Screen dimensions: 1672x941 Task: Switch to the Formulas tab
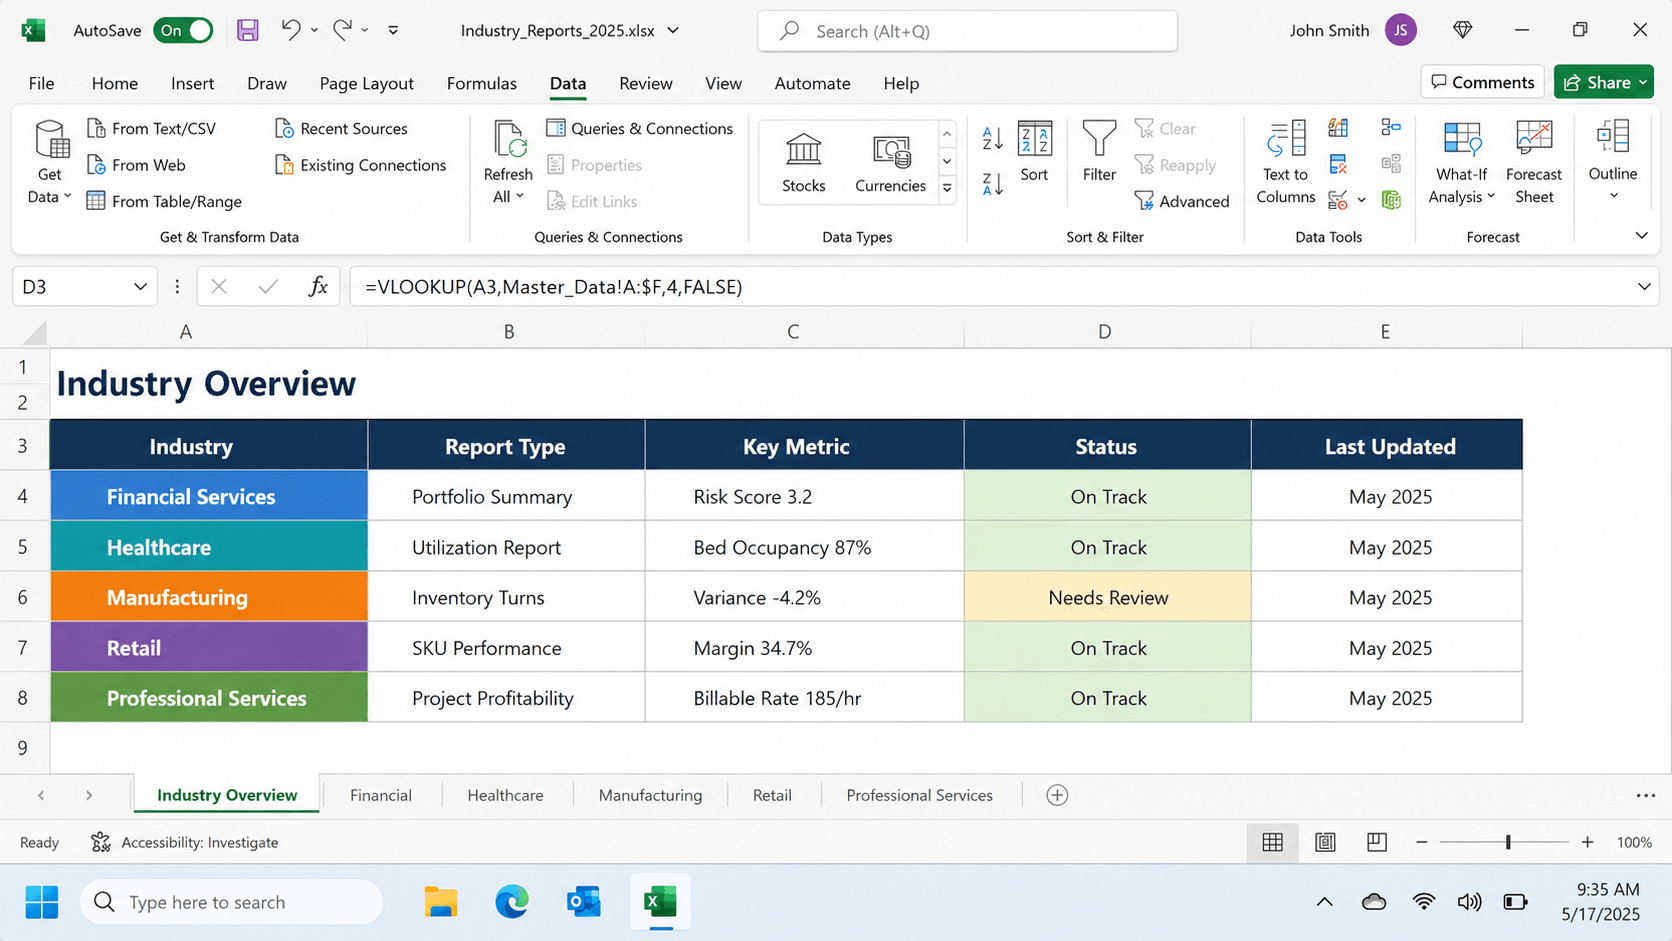(x=481, y=83)
